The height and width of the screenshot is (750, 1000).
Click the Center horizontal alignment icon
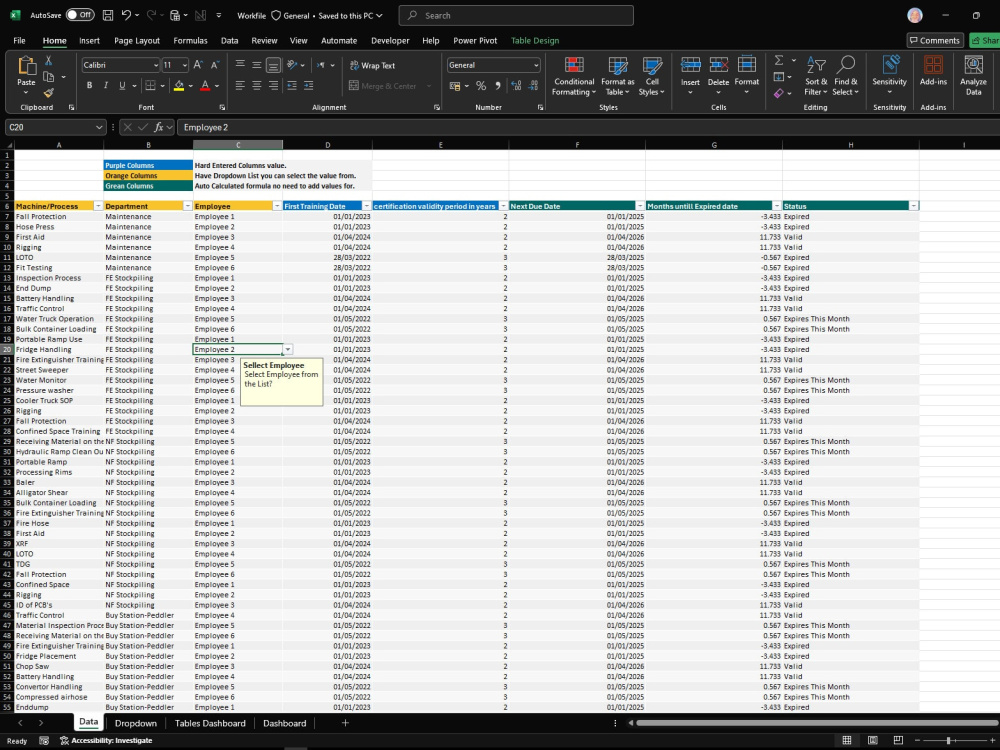(x=256, y=85)
